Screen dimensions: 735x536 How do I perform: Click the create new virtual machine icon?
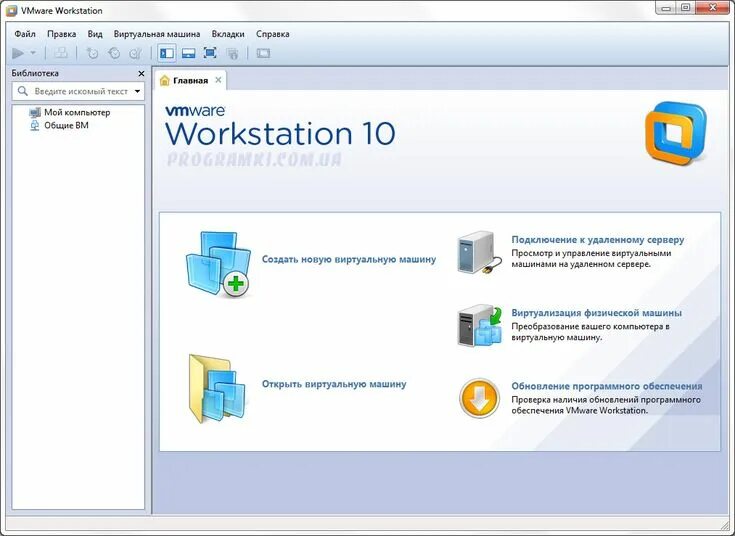click(x=219, y=264)
